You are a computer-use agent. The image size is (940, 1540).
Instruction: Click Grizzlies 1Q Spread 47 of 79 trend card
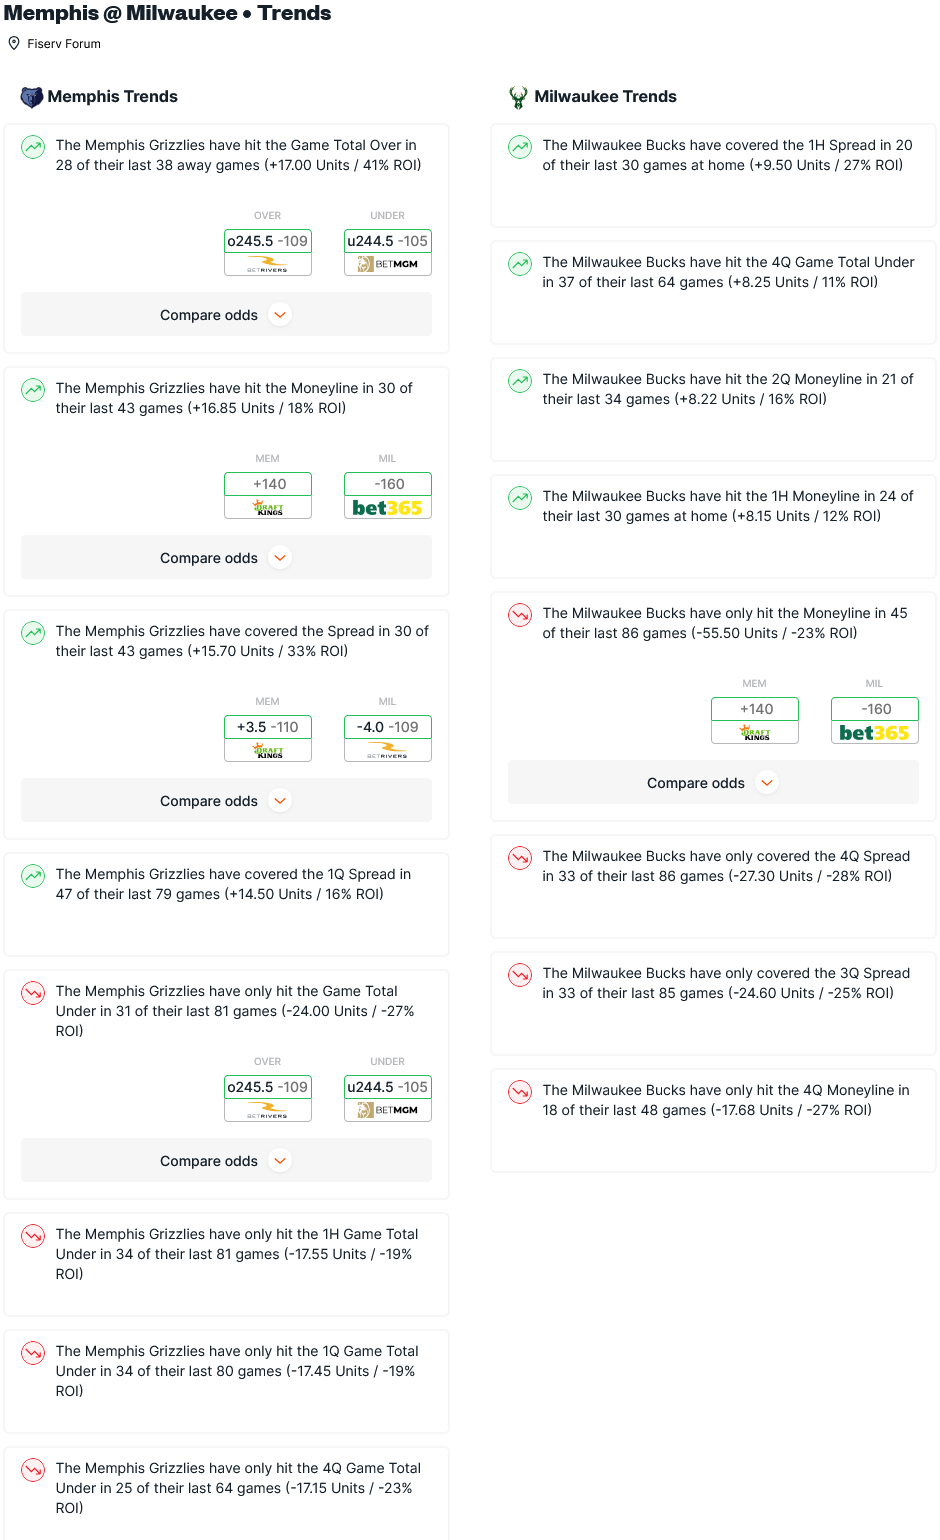tap(226, 905)
